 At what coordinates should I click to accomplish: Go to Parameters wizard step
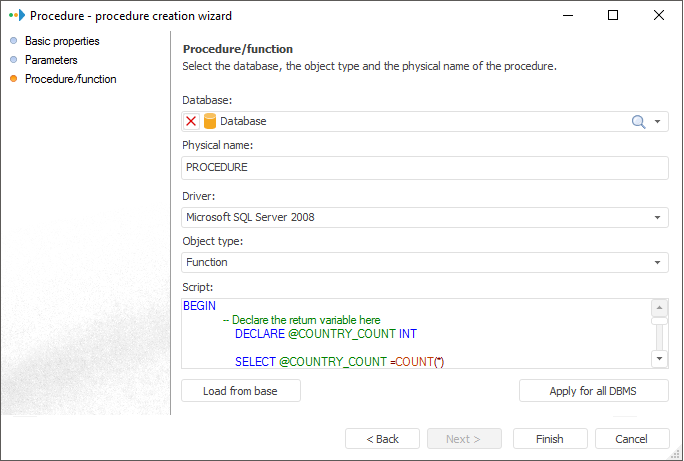[x=51, y=60]
